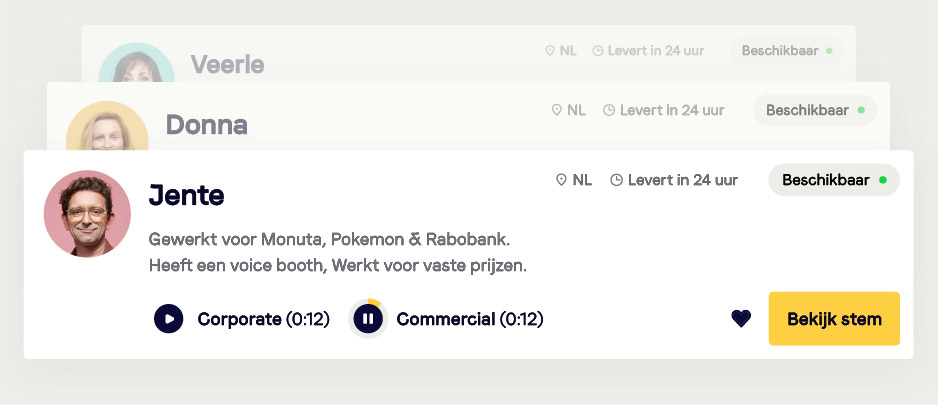Select Donna's voice card name
Screen dimensions: 938x405
coord(206,125)
